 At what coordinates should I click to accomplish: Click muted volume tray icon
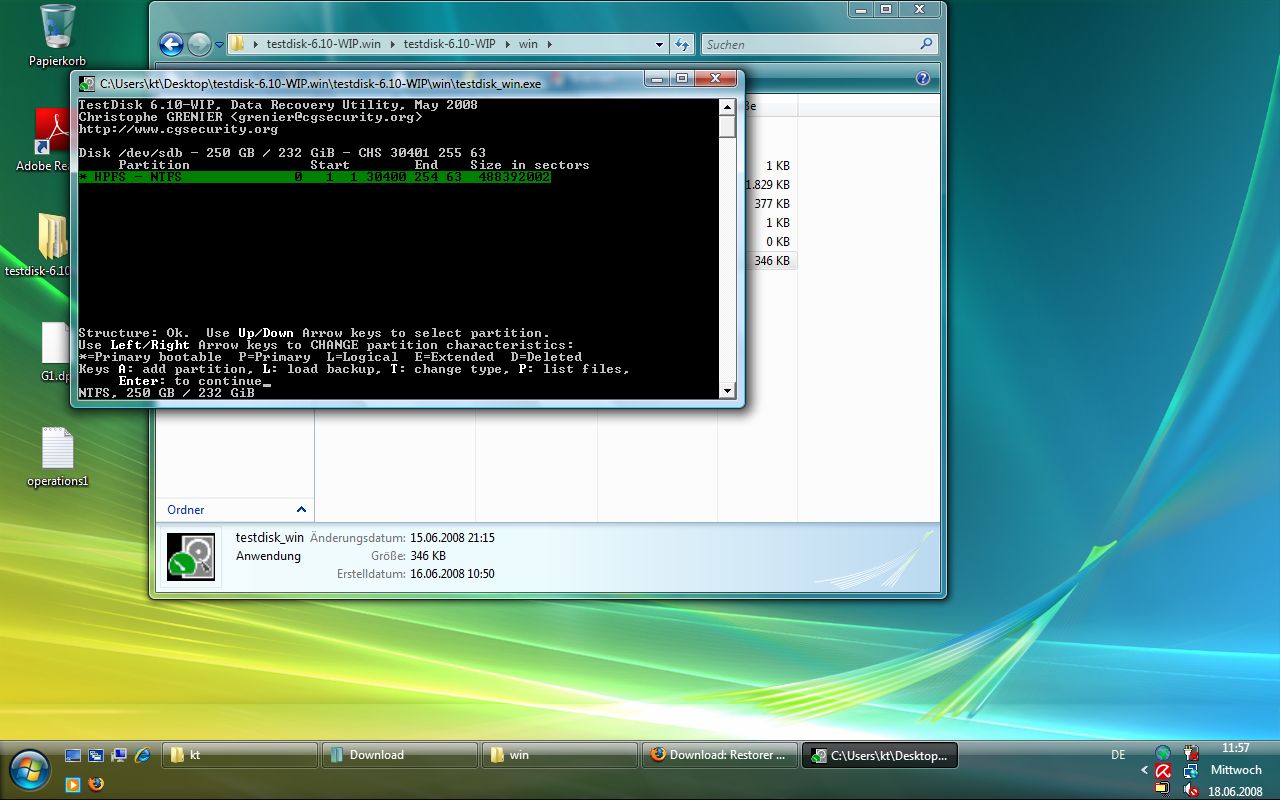(x=1191, y=790)
